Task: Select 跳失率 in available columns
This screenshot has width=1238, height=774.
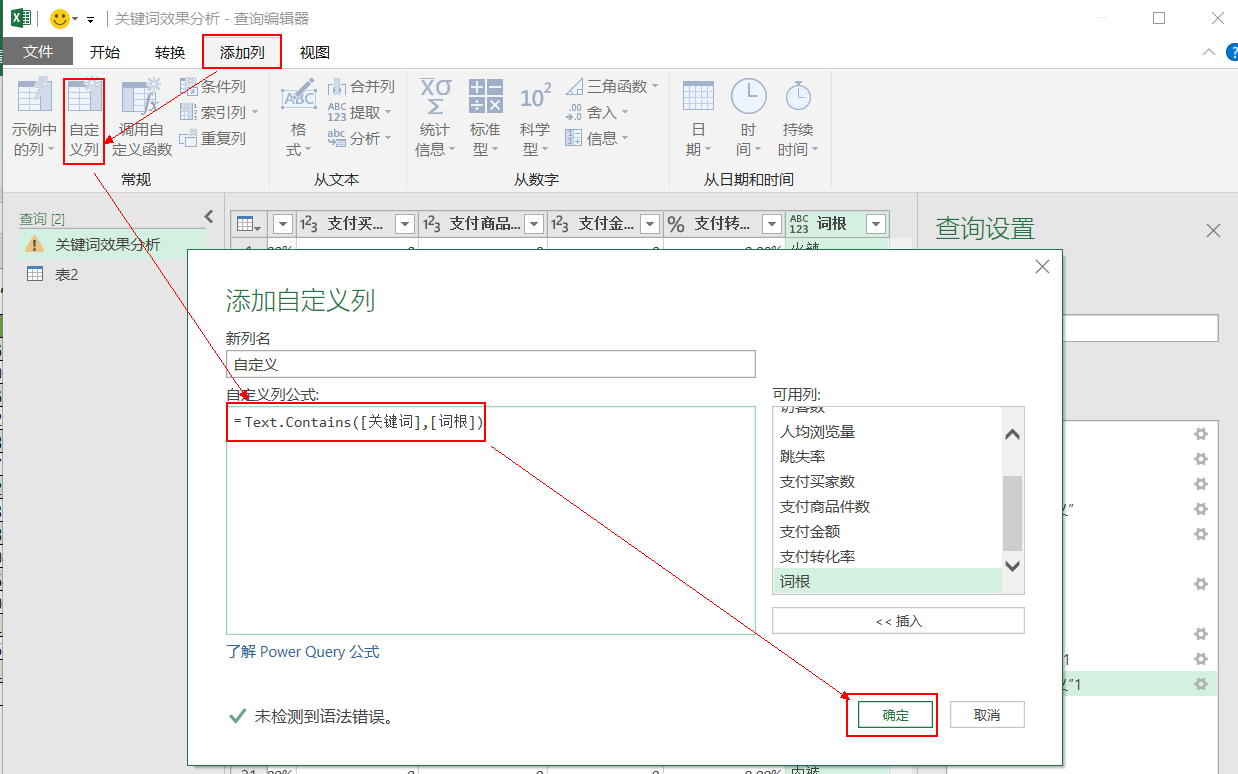Action: 887,457
